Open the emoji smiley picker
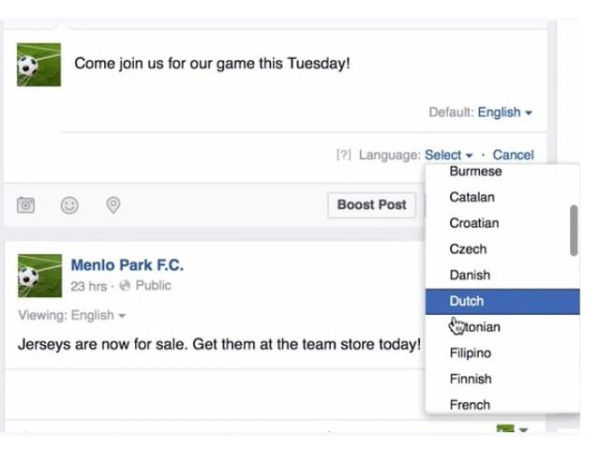 pyautogui.click(x=69, y=205)
